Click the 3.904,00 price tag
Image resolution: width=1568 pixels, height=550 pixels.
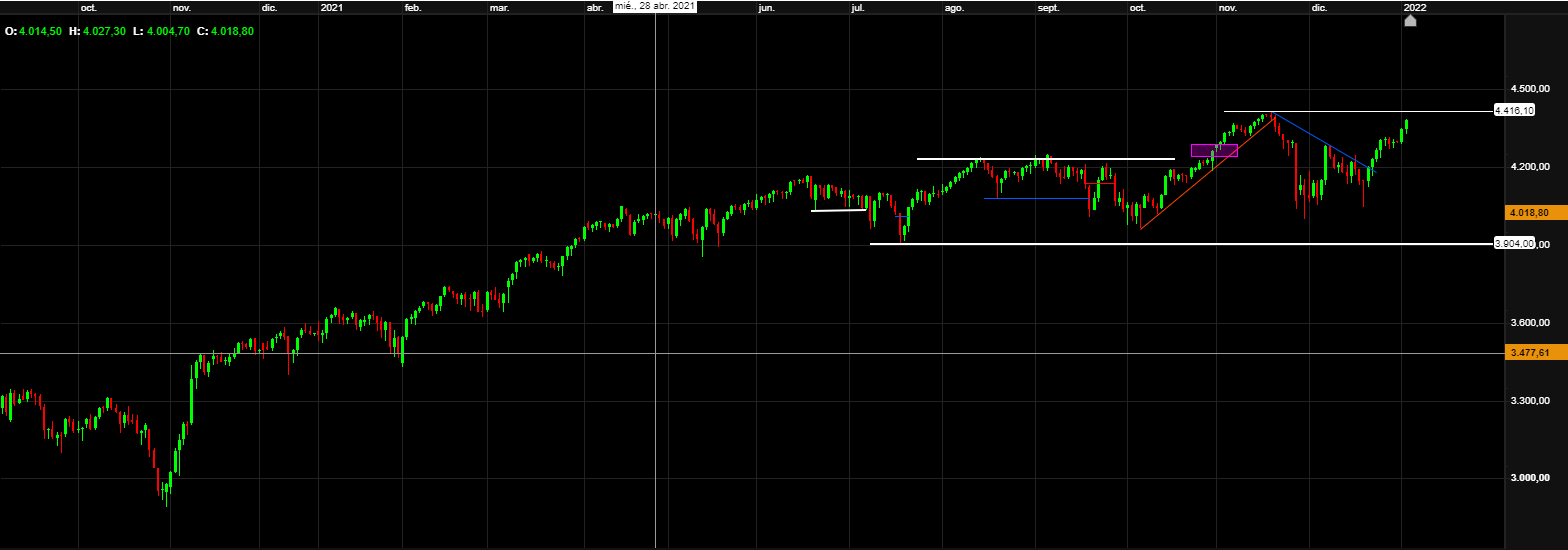pyautogui.click(x=1514, y=244)
